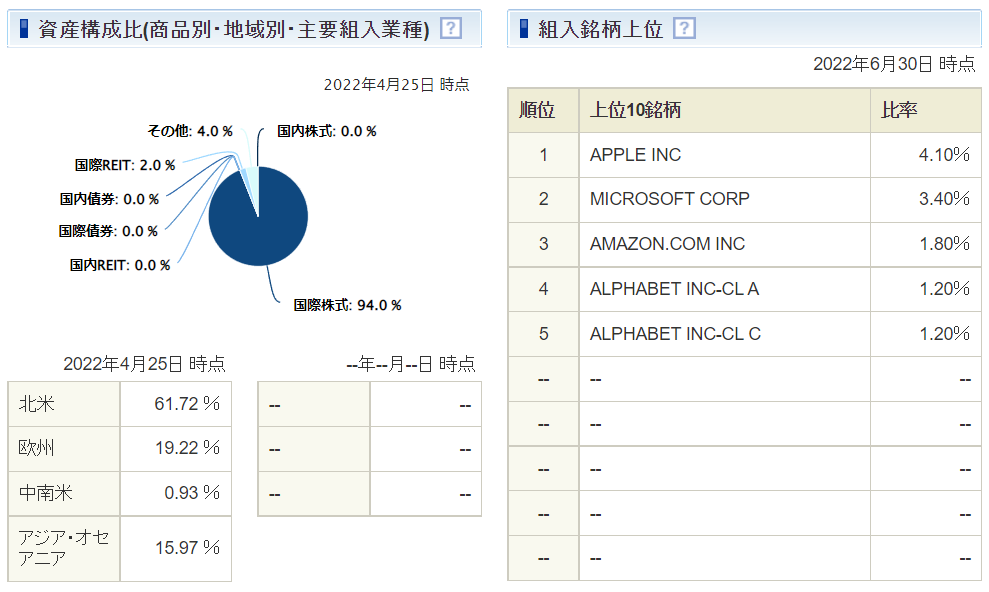The width and height of the screenshot is (989, 592).
Task: Click the その他: 4.0 % pie label
Action: (x=190, y=131)
